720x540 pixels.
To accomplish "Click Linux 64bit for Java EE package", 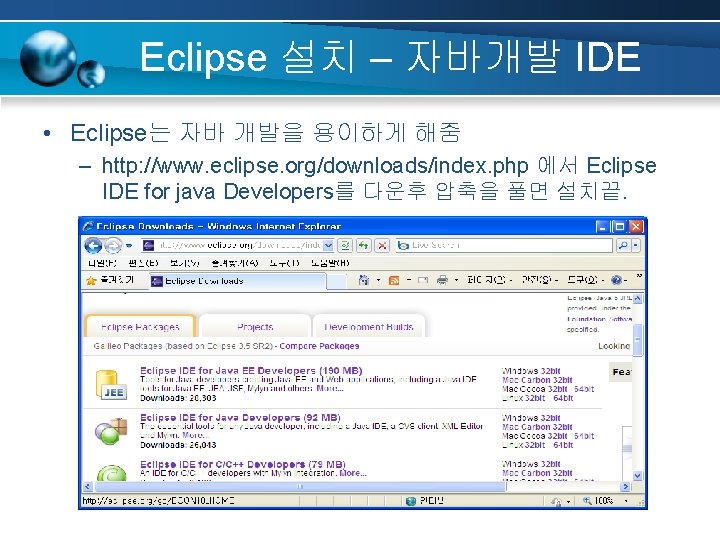I will 563,398.
